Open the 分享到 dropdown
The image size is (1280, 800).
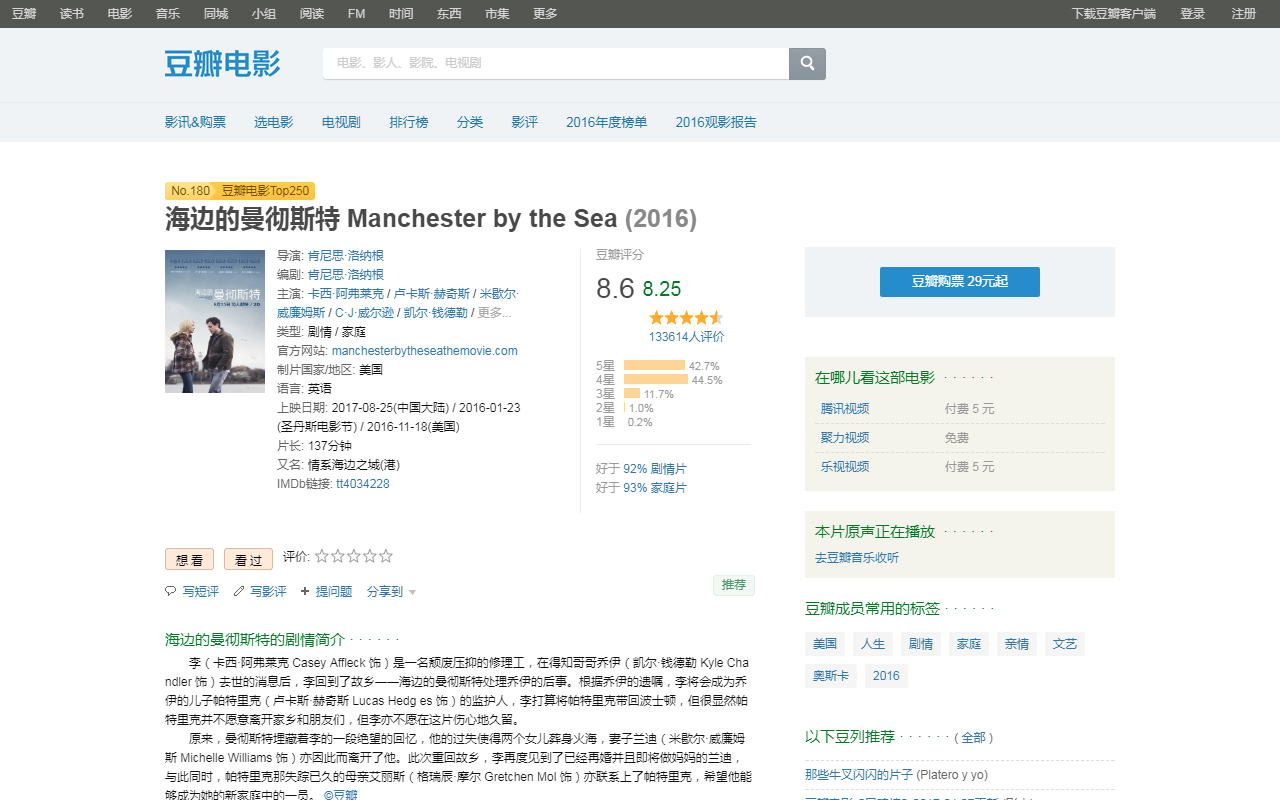(x=391, y=592)
